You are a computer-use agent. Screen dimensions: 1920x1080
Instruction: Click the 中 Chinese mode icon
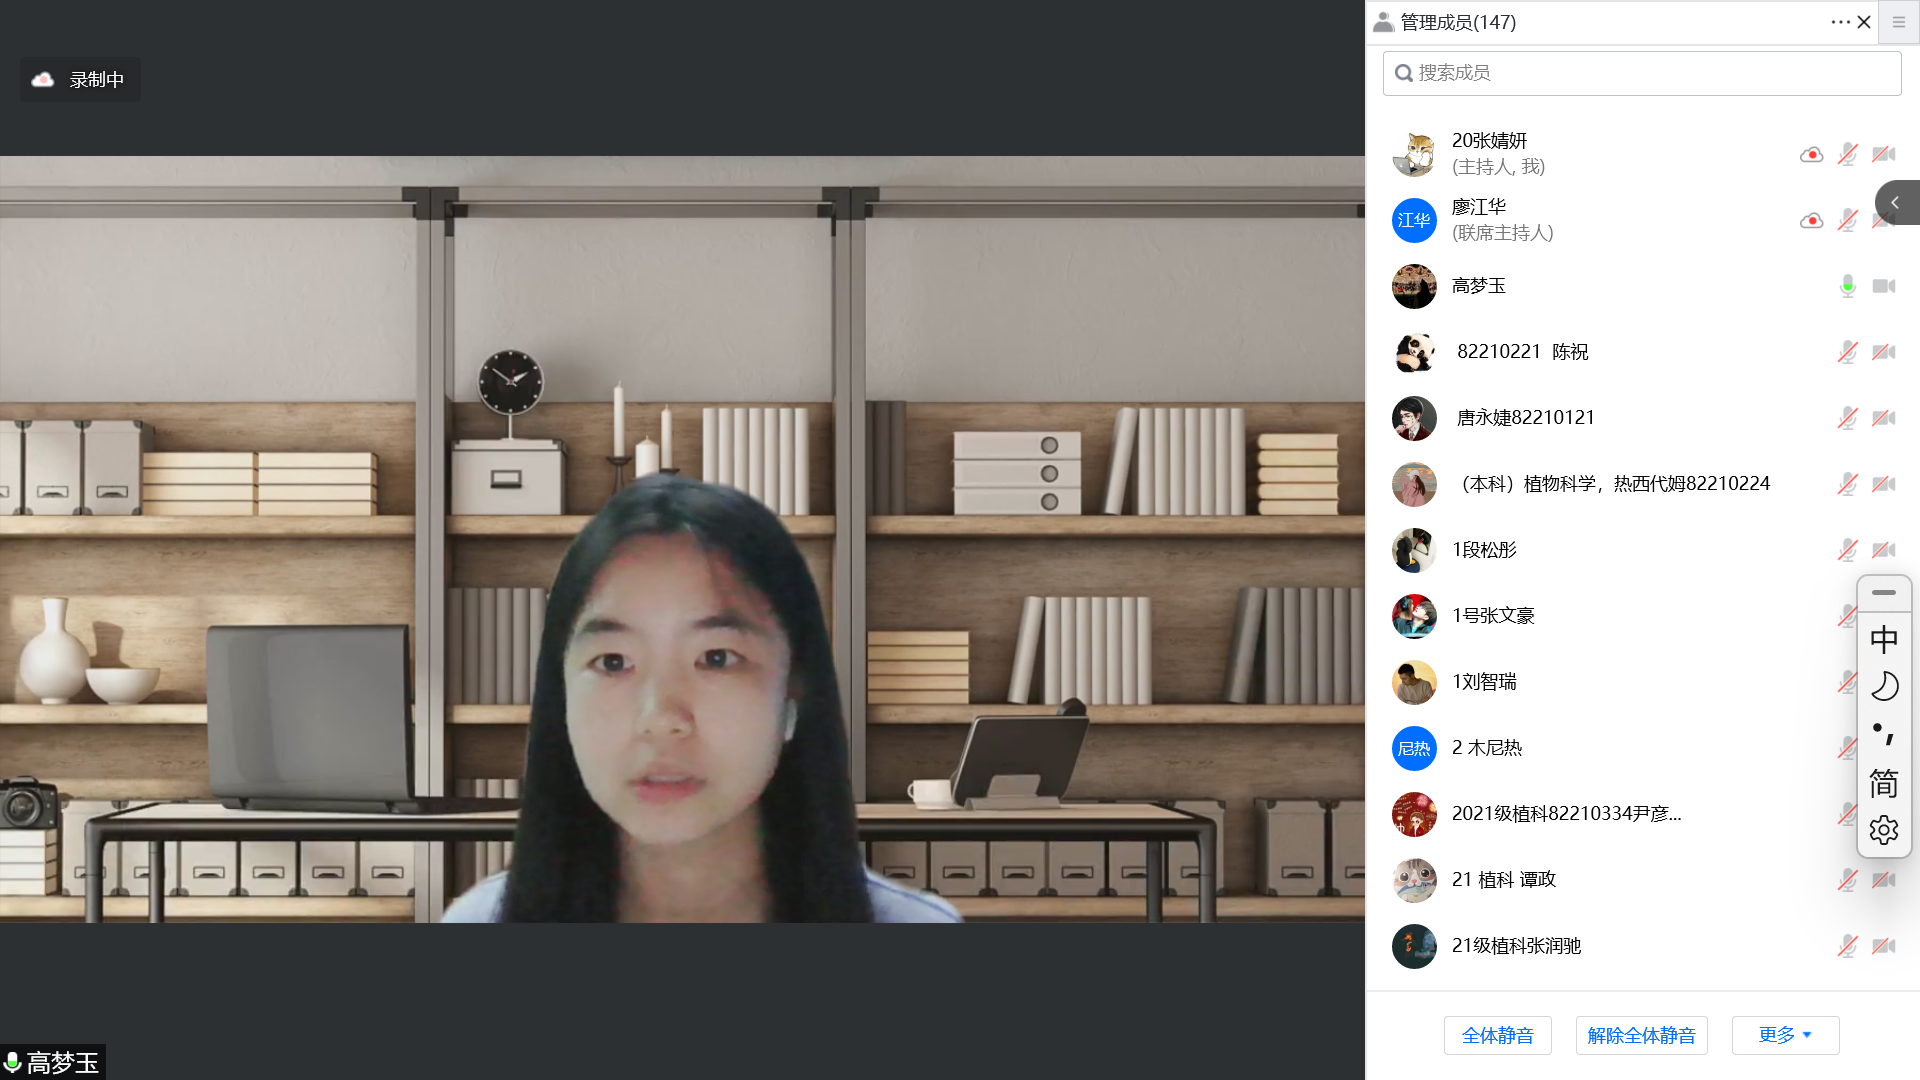click(1883, 639)
